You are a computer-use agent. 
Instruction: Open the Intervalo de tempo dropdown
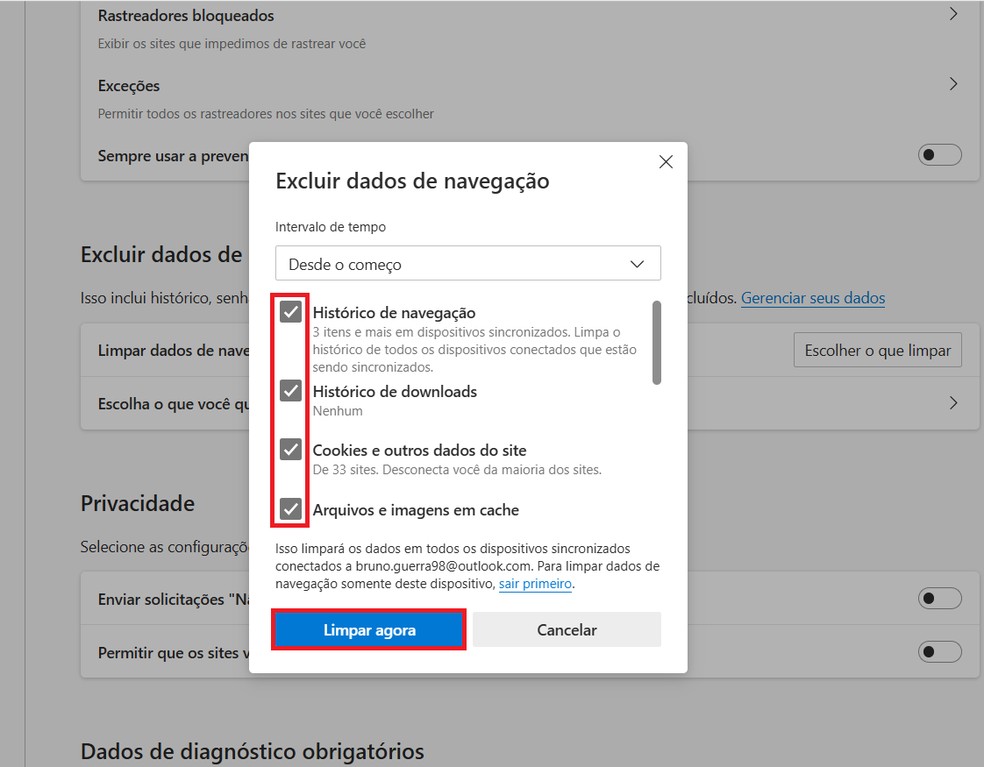click(x=468, y=263)
